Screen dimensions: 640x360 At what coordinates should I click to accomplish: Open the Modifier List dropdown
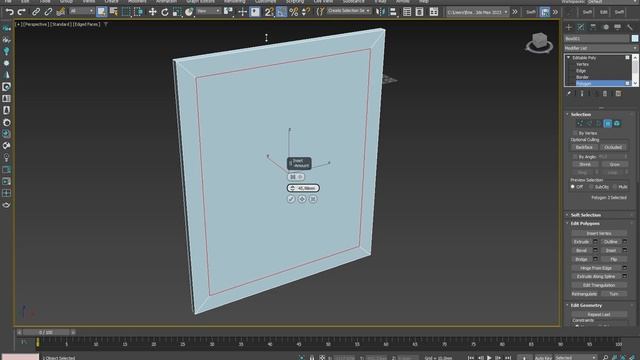(601, 48)
